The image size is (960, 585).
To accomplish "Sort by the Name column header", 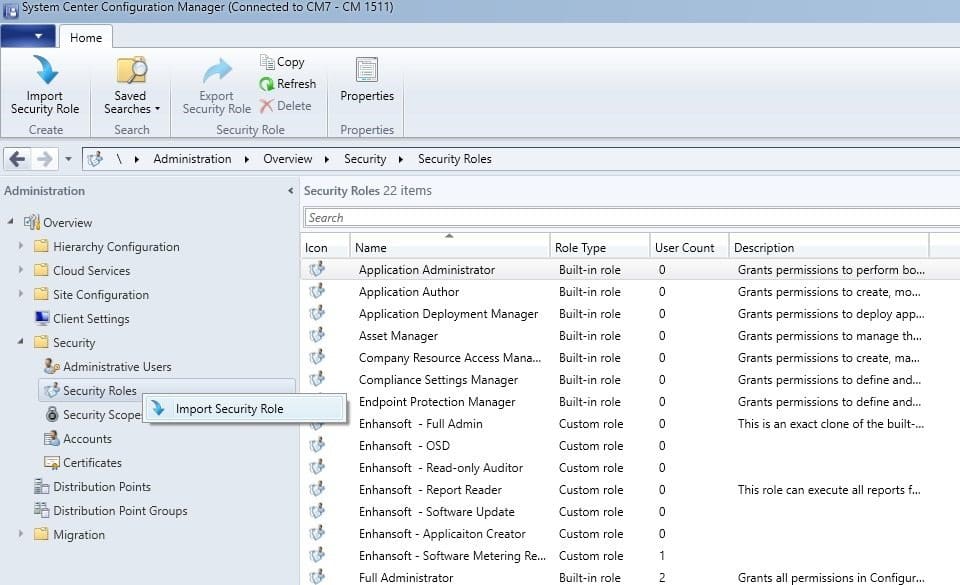I will 449,246.
